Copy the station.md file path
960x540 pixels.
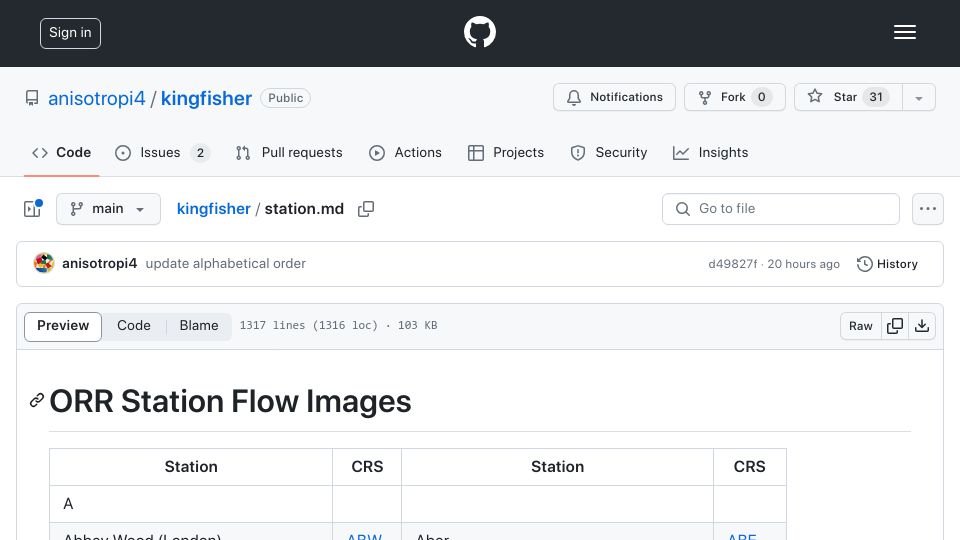click(x=366, y=209)
